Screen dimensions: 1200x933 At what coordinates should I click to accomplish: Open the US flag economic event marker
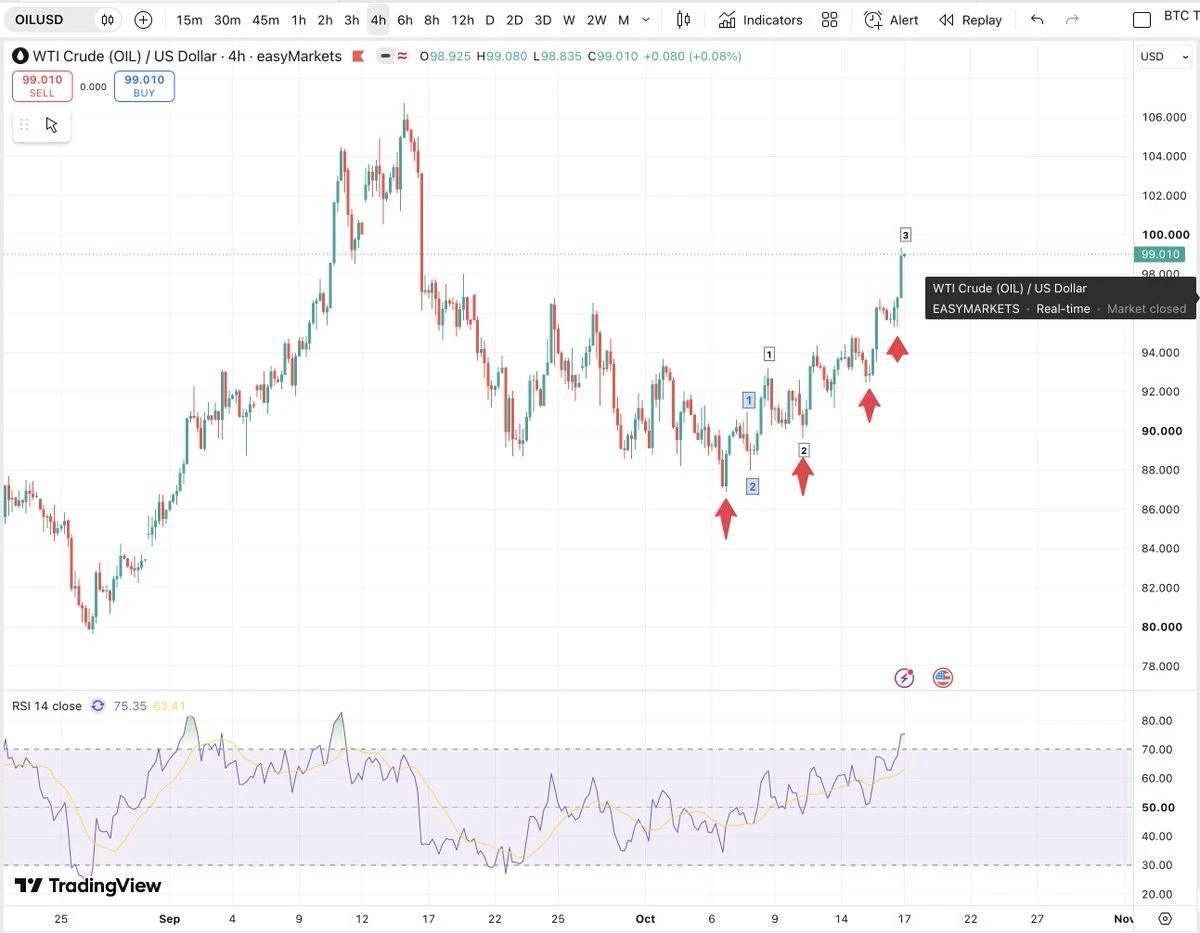point(942,678)
